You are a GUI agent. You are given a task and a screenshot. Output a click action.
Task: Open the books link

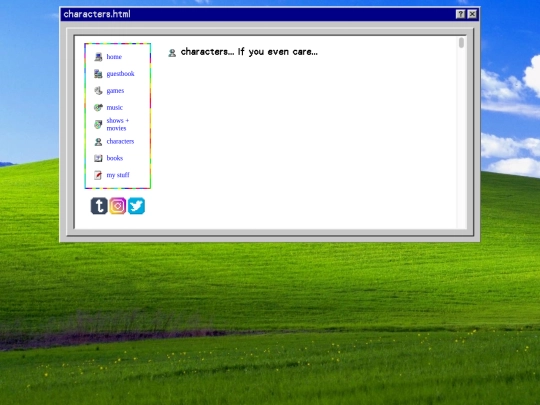pyautogui.click(x=115, y=158)
